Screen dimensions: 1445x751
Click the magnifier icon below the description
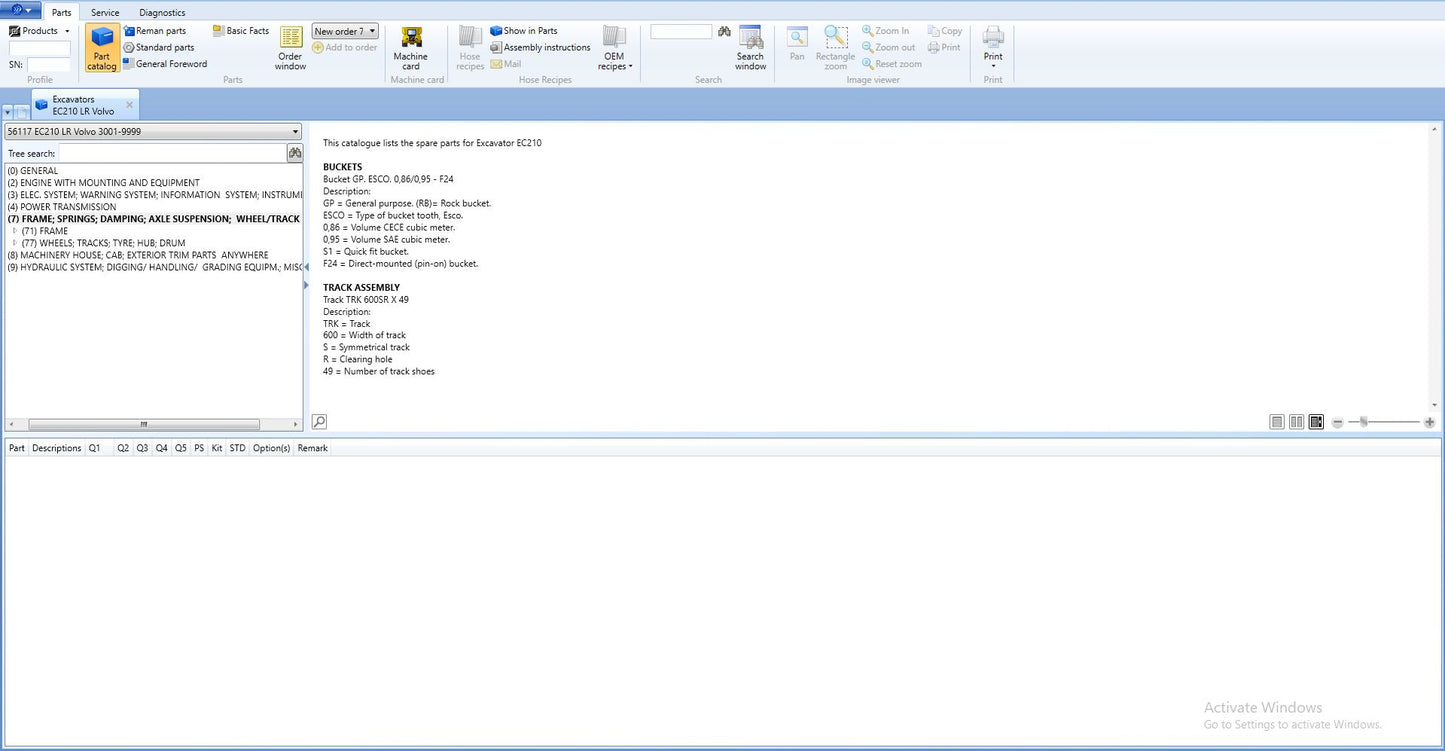pos(319,422)
